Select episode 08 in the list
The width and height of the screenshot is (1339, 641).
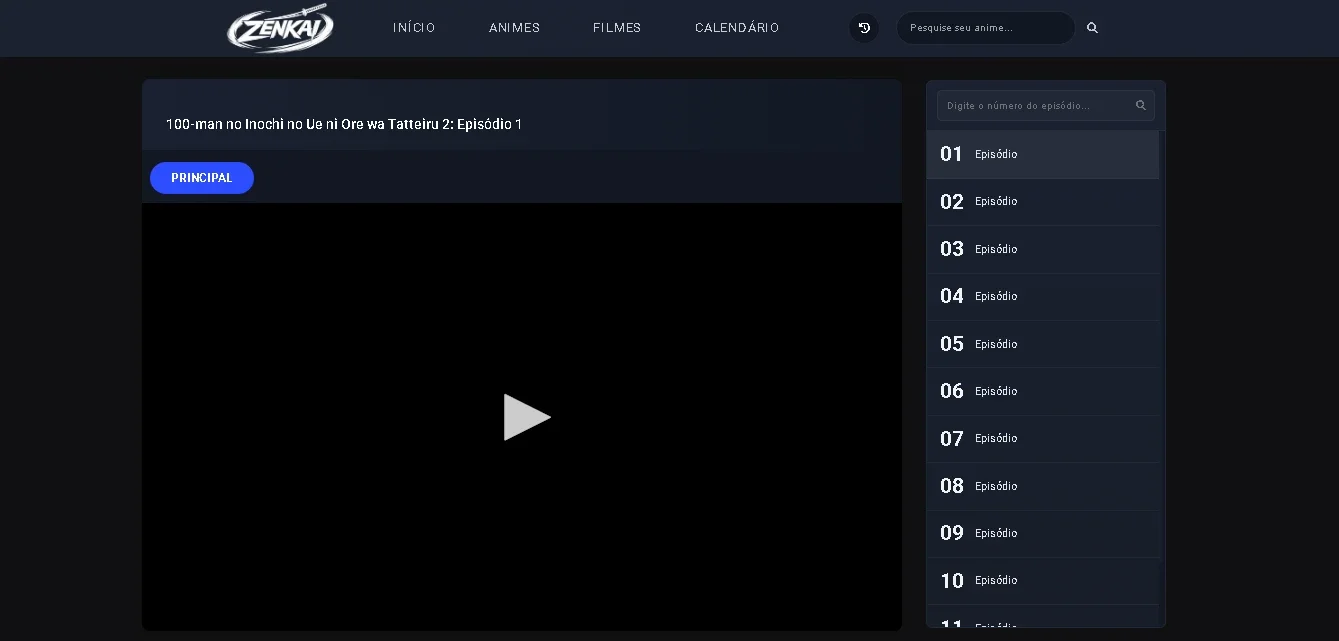click(x=1043, y=486)
